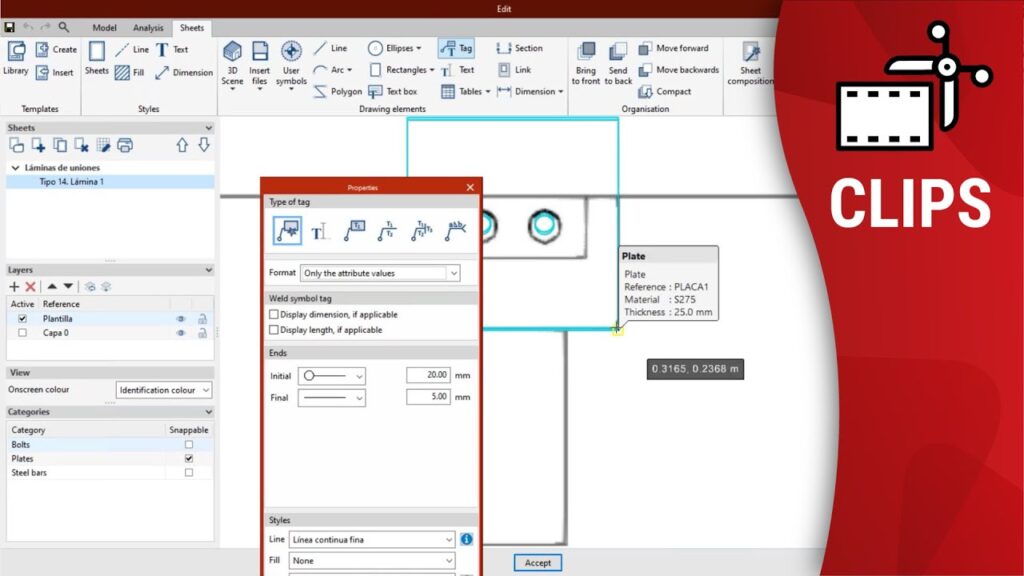Close the Properties dialog

pos(470,187)
